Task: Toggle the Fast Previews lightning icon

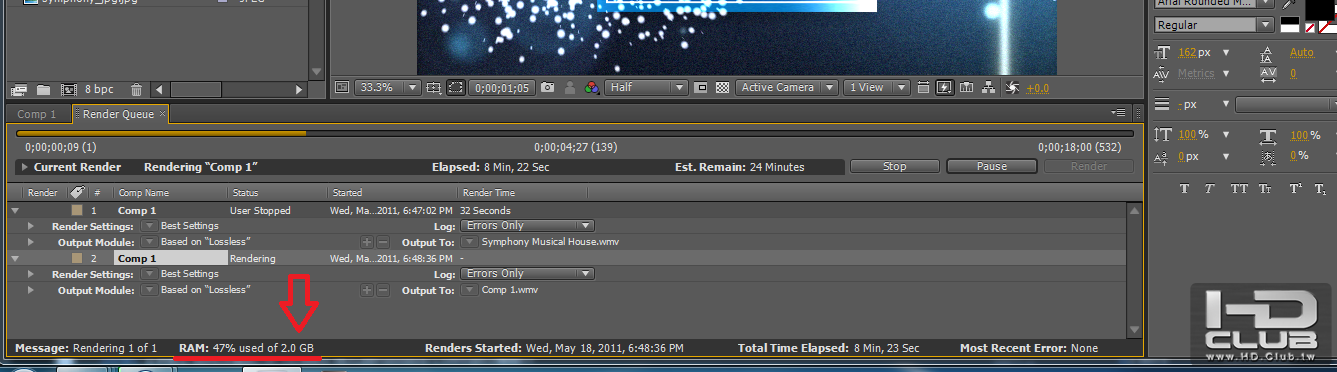Action: click(945, 88)
